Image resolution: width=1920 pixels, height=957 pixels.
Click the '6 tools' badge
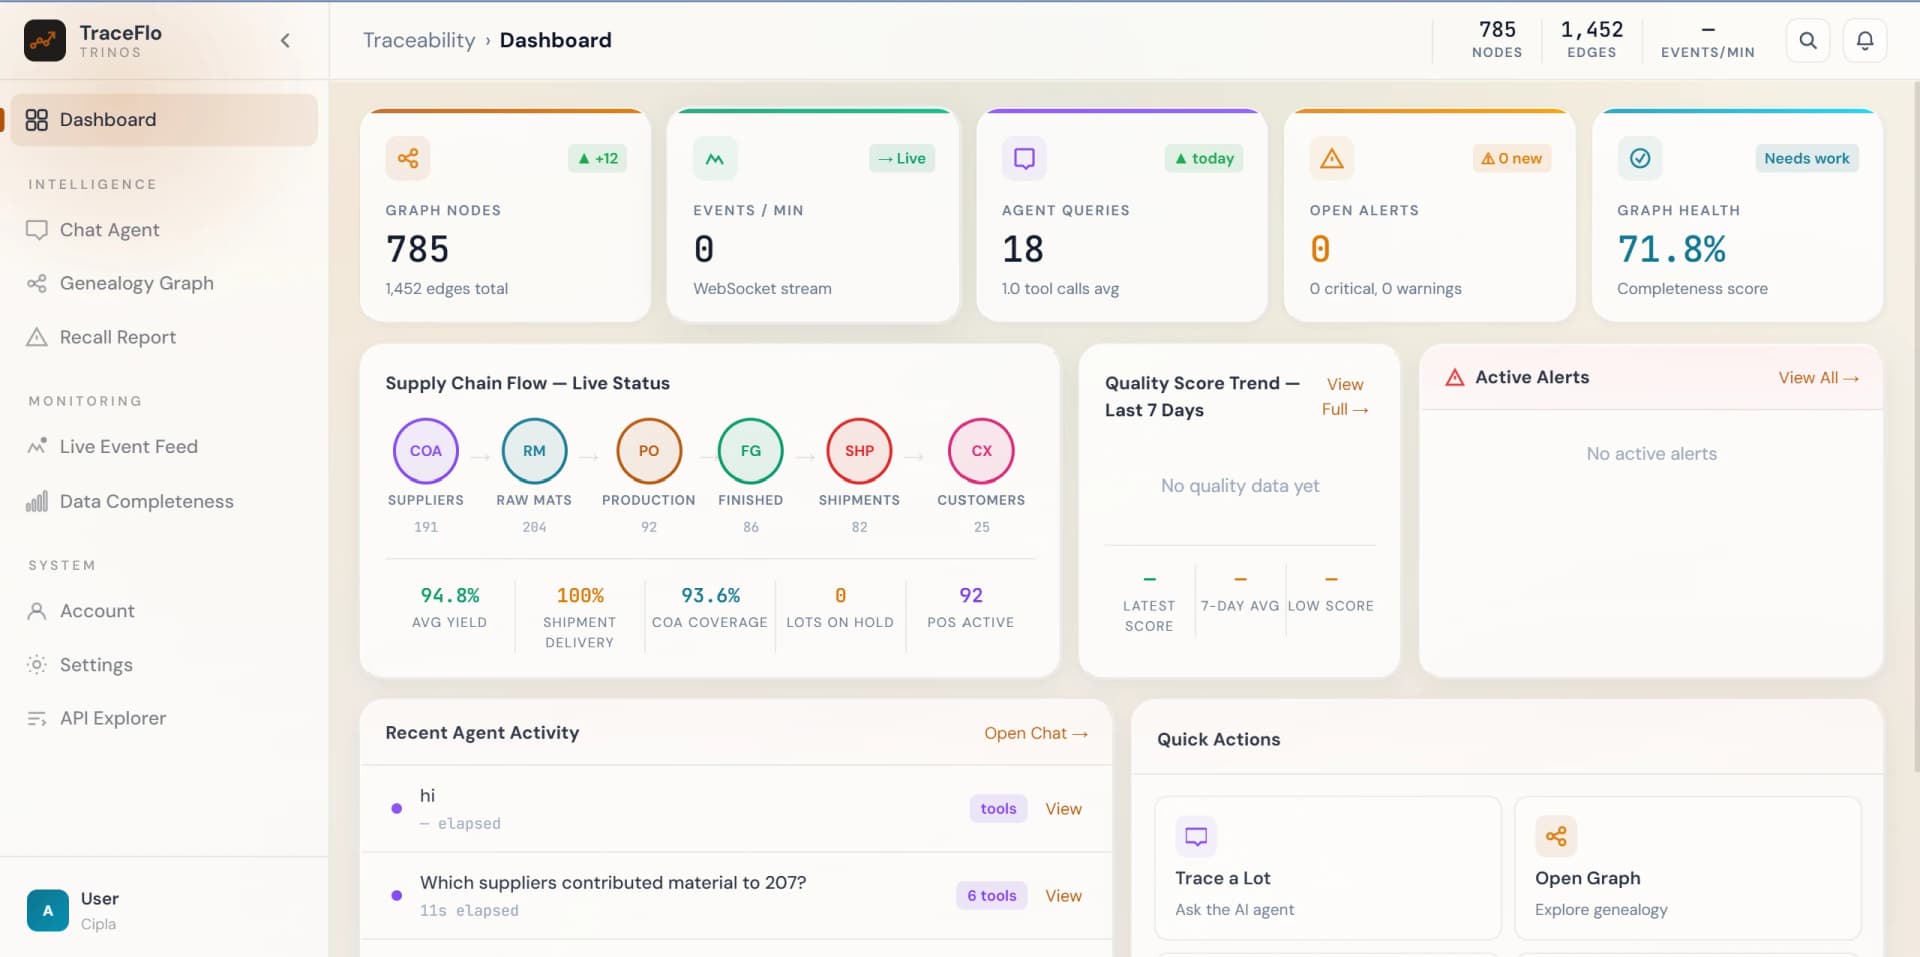click(991, 895)
